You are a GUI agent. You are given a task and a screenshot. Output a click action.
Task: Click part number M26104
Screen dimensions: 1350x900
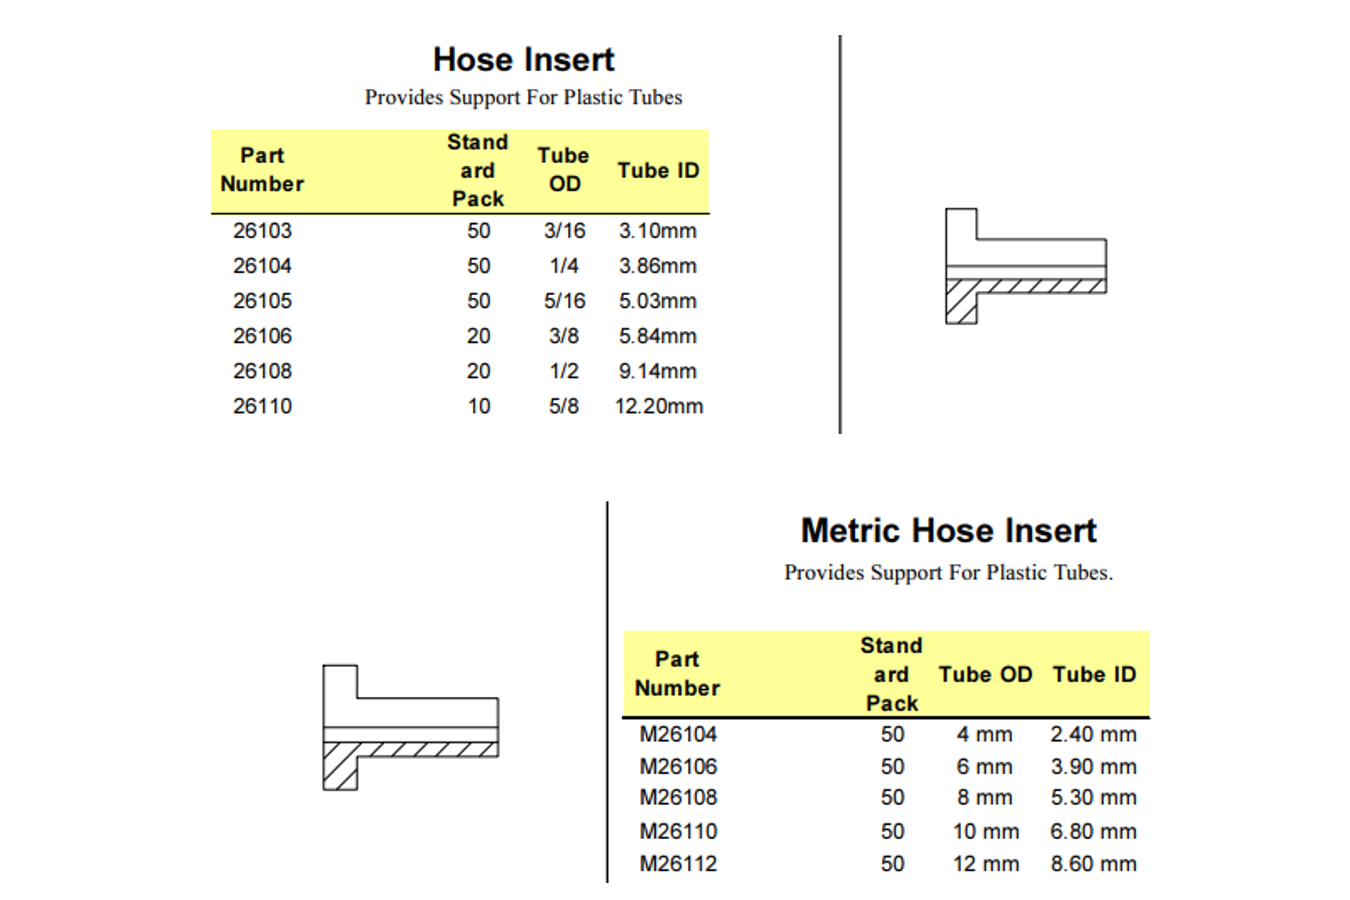tap(678, 734)
